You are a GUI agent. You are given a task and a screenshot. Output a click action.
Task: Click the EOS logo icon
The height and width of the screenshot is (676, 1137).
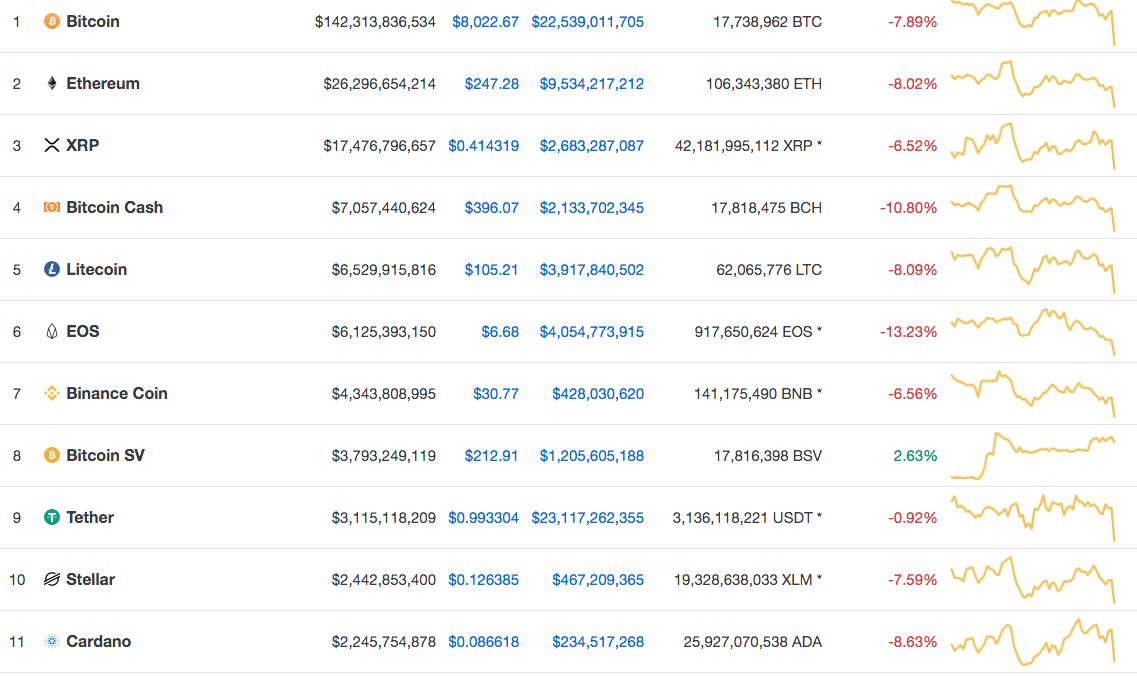(x=52, y=331)
